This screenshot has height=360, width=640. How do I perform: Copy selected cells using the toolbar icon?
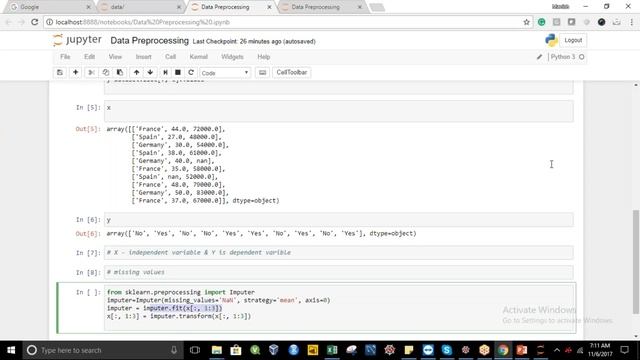pos(105,73)
